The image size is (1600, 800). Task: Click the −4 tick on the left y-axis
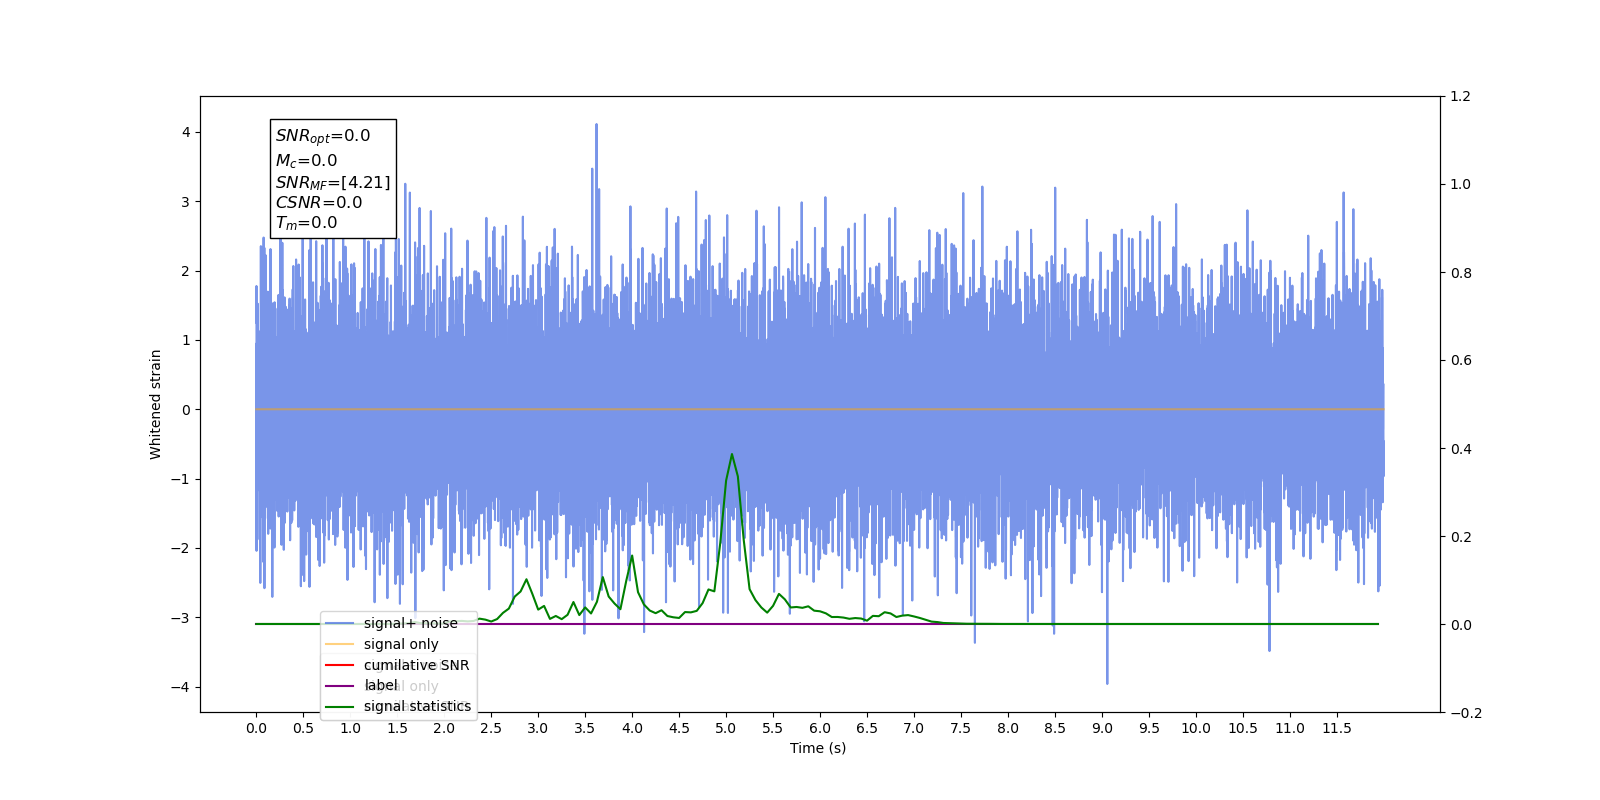point(180,687)
